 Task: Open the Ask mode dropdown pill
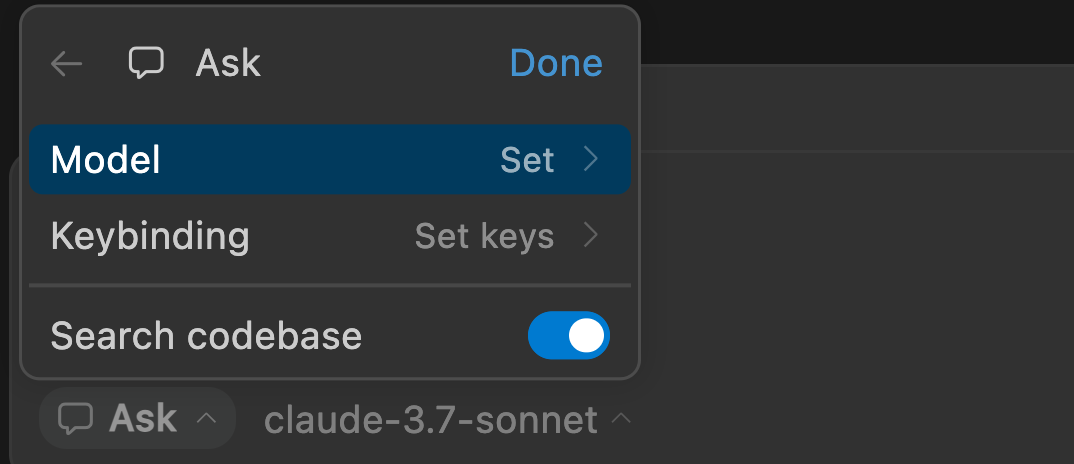pyautogui.click(x=137, y=419)
